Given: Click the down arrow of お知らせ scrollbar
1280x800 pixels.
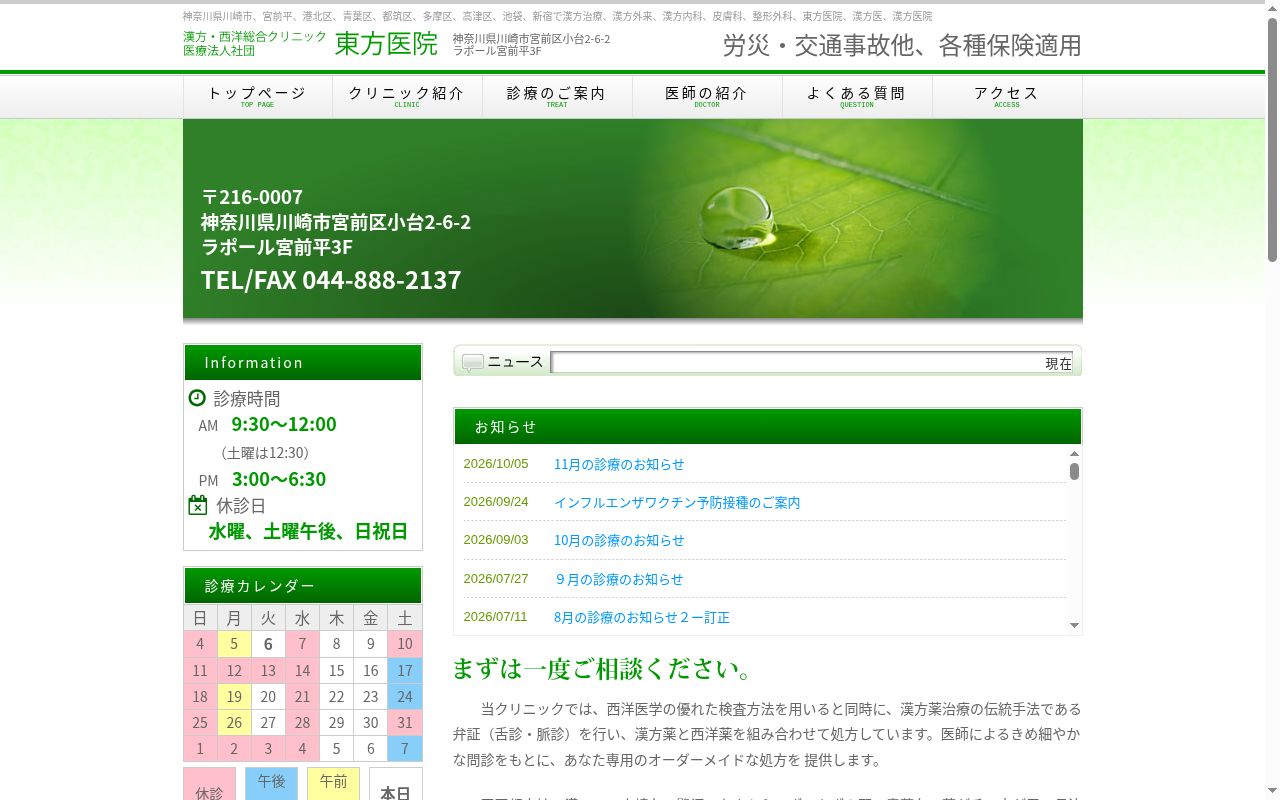Looking at the screenshot, I should (x=1074, y=626).
